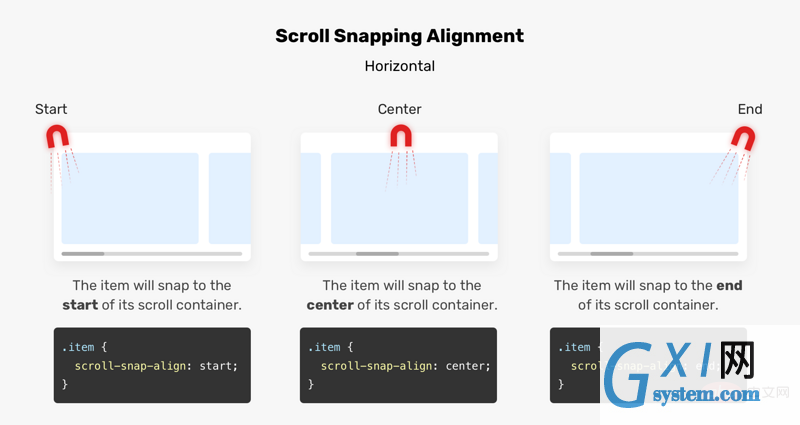Click the red magnet icon under End
The height and width of the screenshot is (425, 800).
tap(743, 139)
